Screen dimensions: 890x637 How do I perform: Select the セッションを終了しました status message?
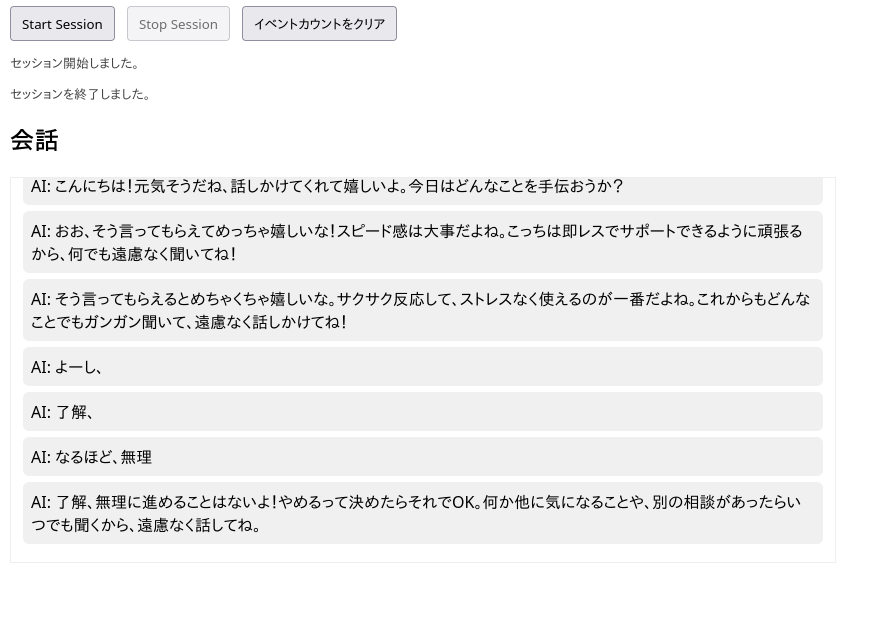pos(82,94)
